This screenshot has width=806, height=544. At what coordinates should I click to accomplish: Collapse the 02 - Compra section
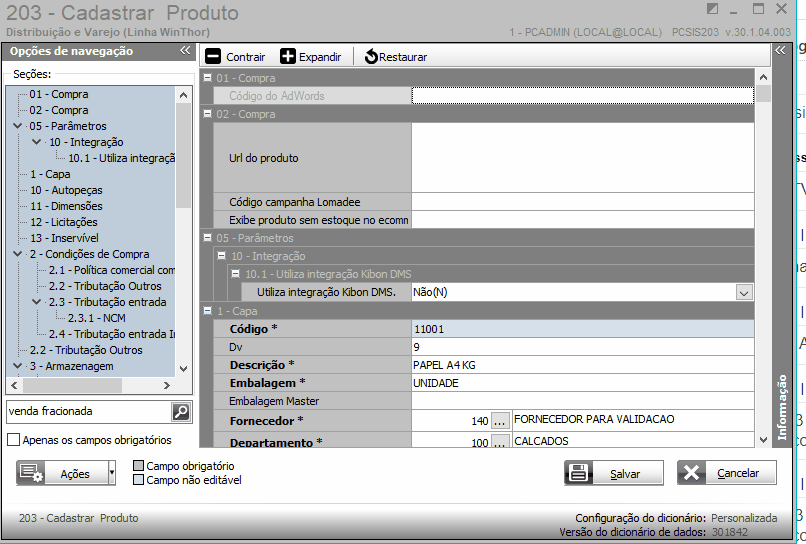208,114
